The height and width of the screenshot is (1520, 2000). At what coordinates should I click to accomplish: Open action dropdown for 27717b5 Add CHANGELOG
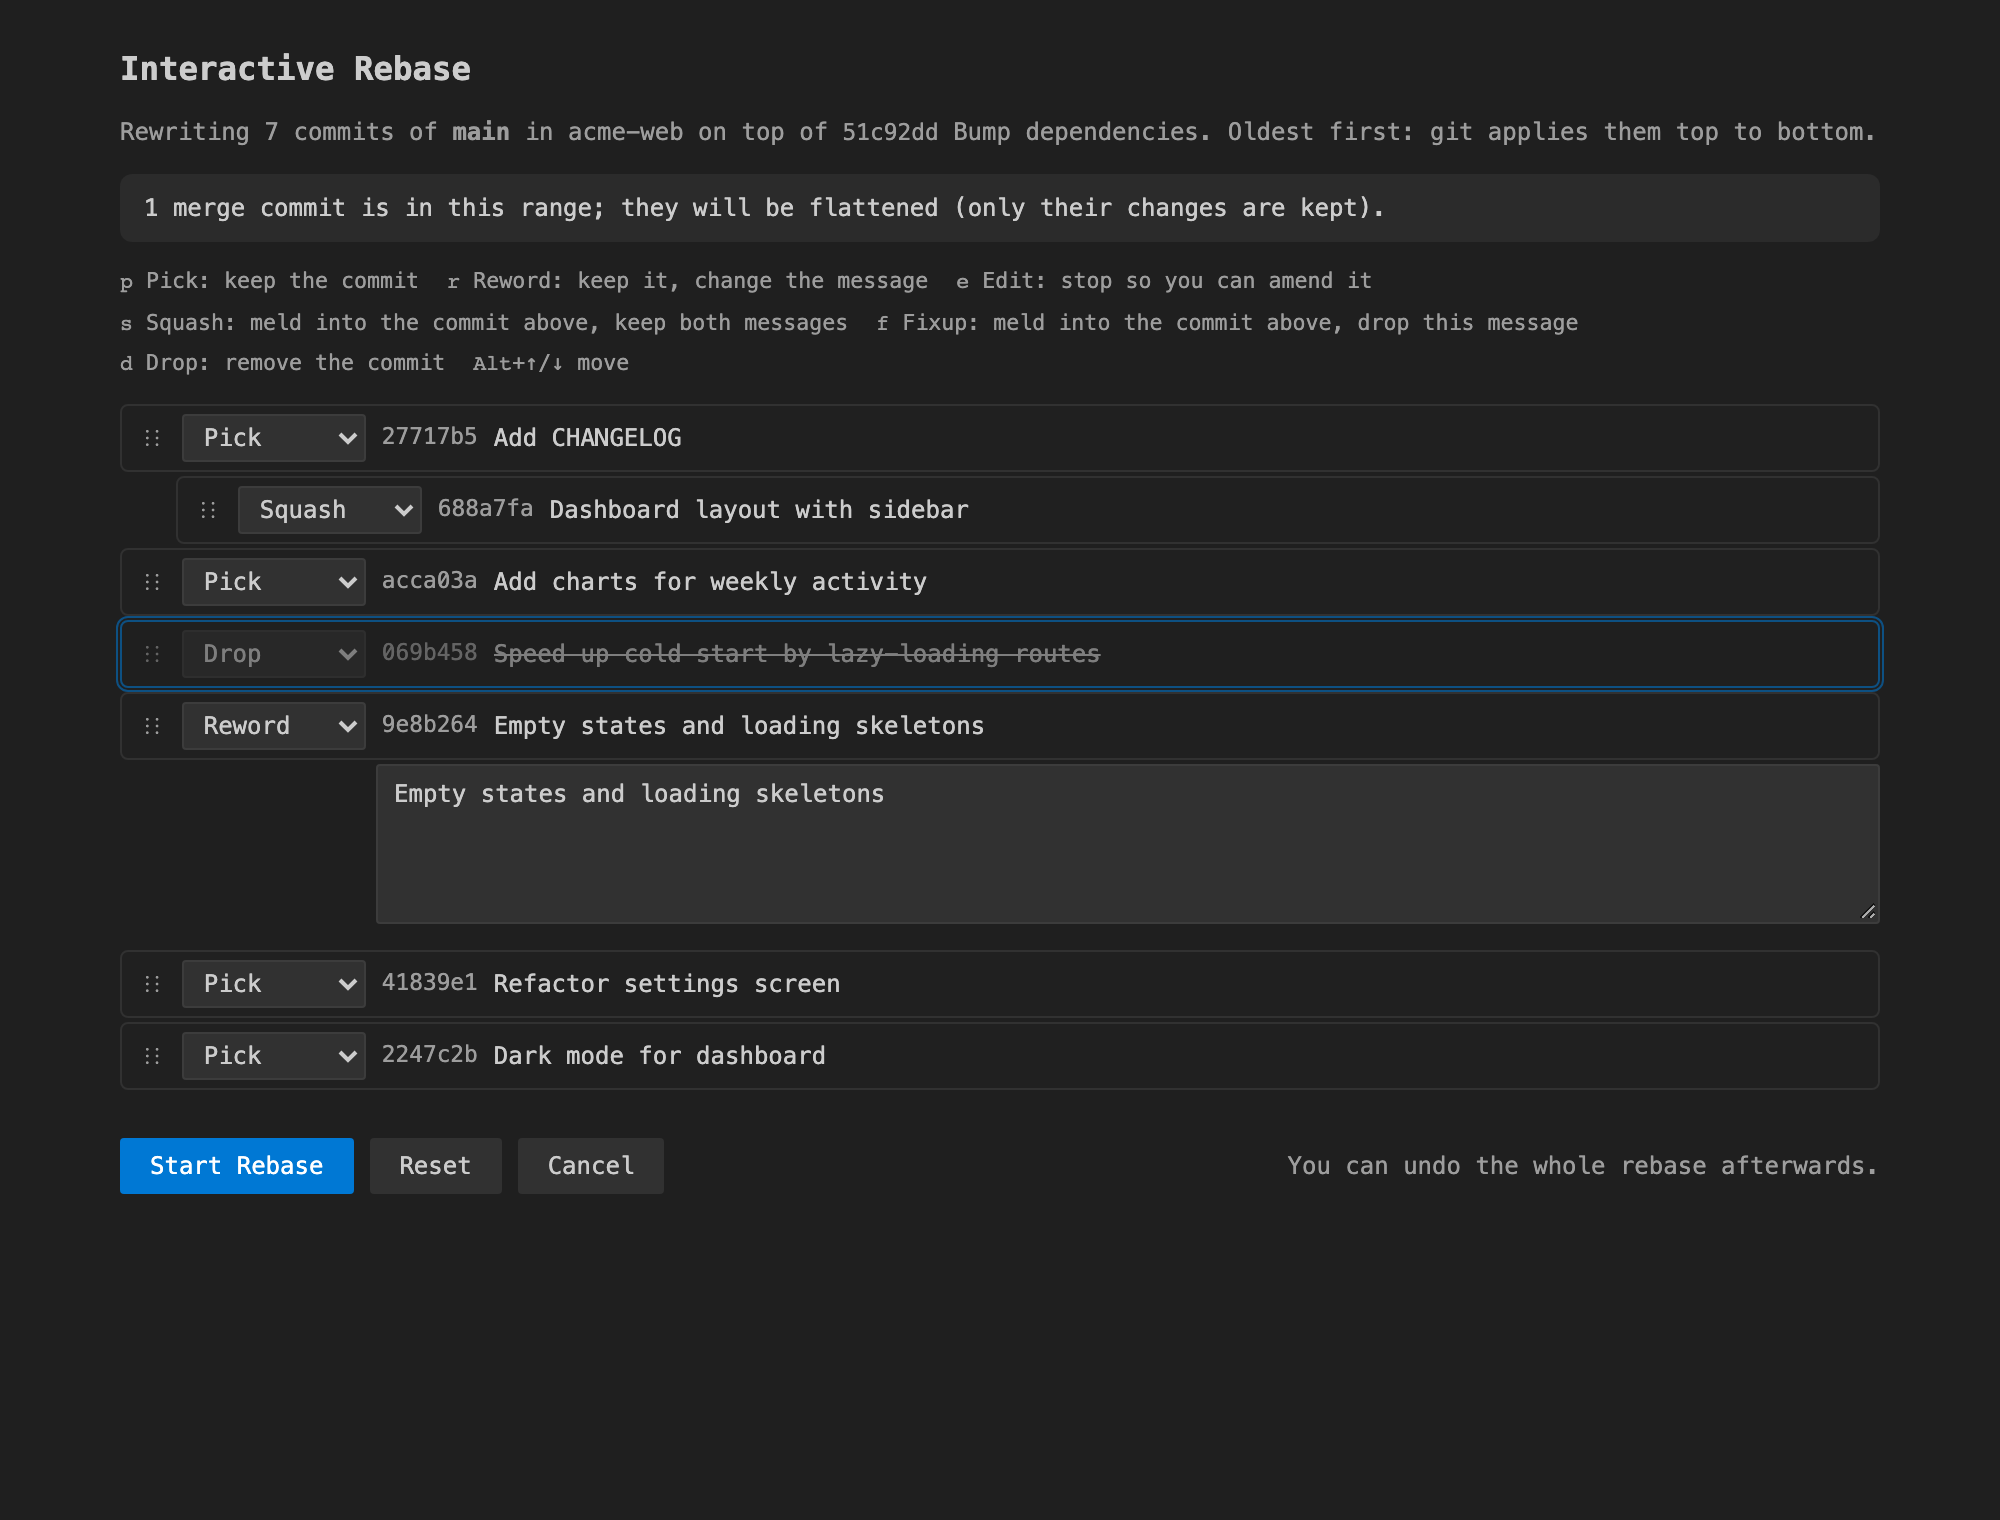(x=274, y=438)
